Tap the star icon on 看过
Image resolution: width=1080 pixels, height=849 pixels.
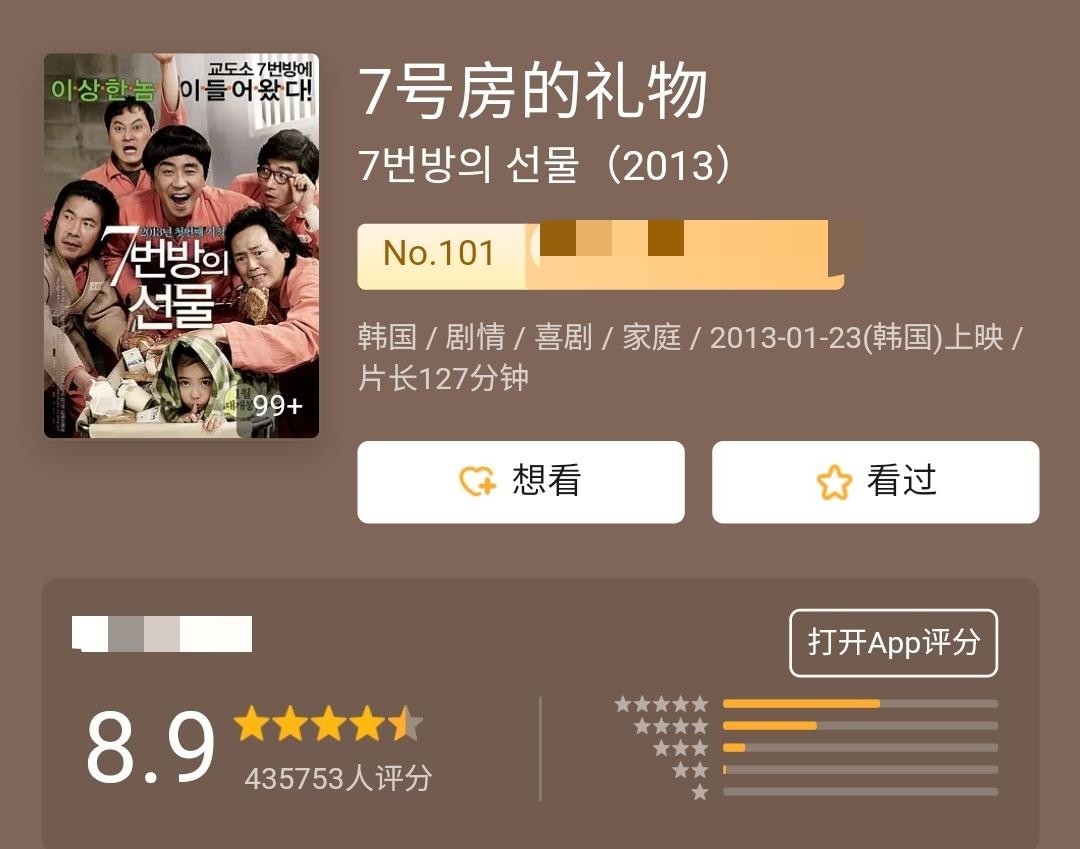834,482
